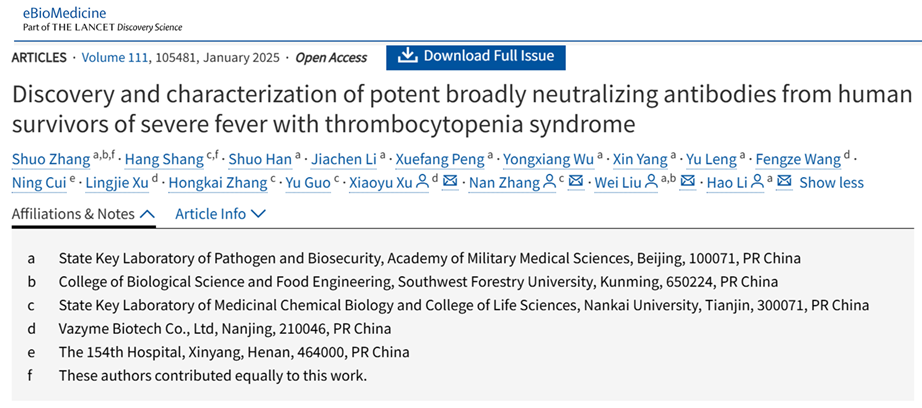Click the person icon next to Nan Zhang

[x=549, y=183]
